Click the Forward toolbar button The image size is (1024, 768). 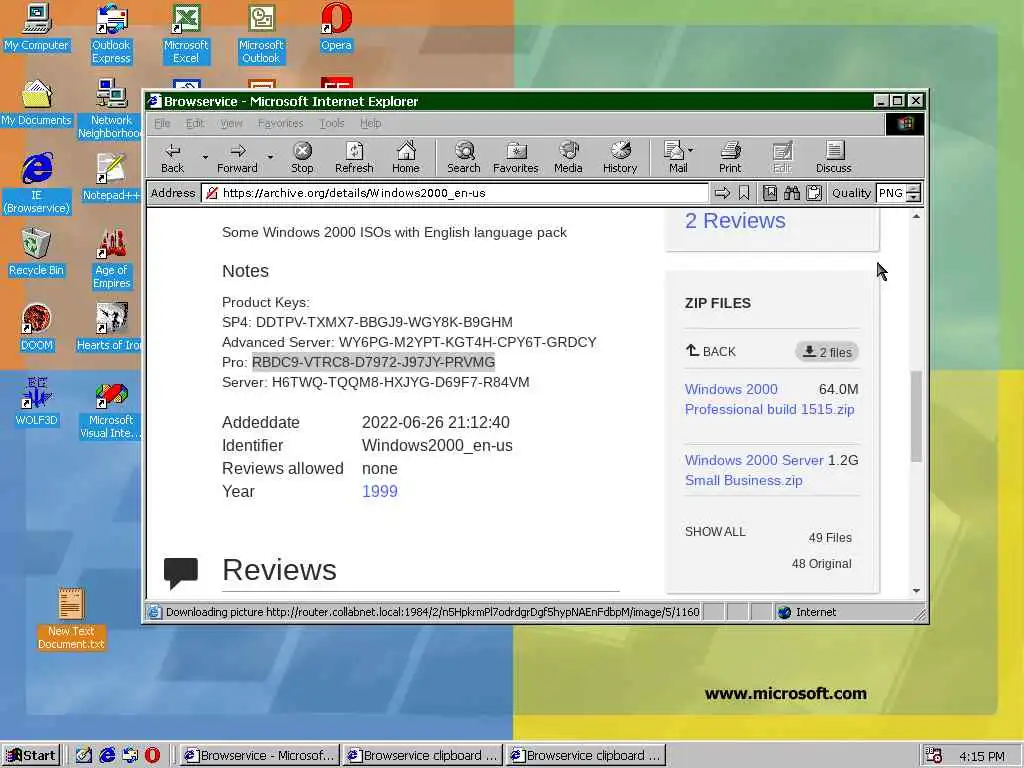pyautogui.click(x=237, y=157)
